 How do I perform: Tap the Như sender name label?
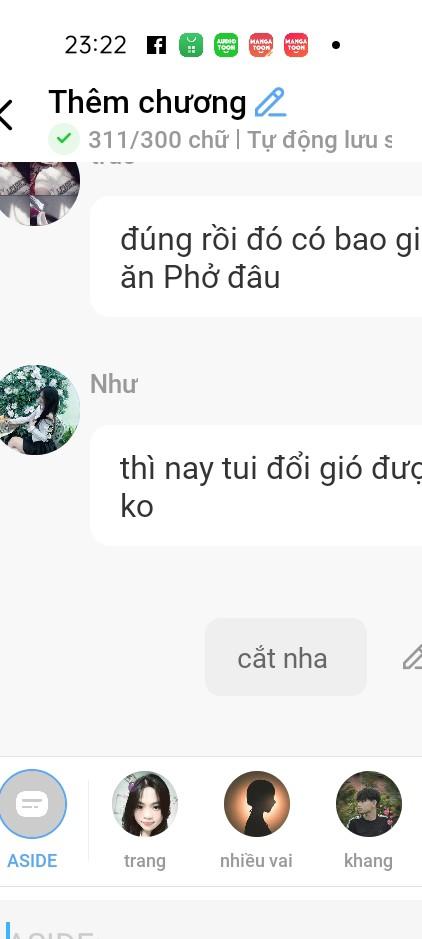[114, 384]
